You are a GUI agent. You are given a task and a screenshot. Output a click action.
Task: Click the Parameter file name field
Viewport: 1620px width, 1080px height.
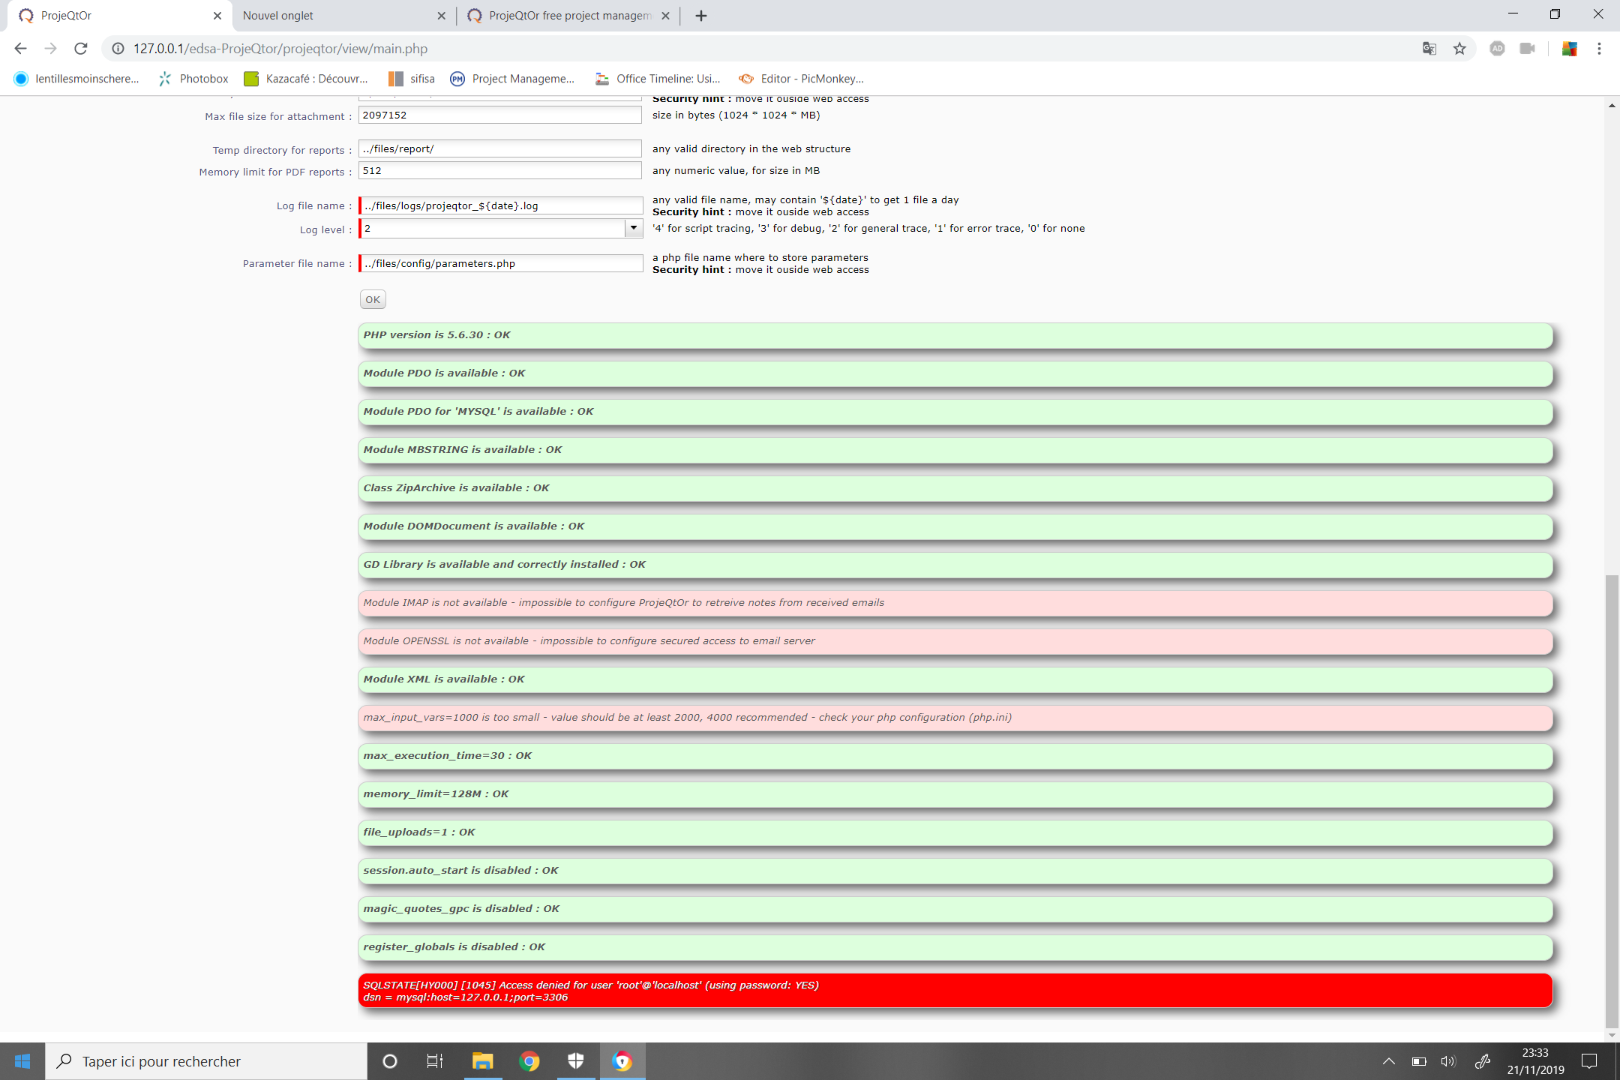tap(500, 264)
